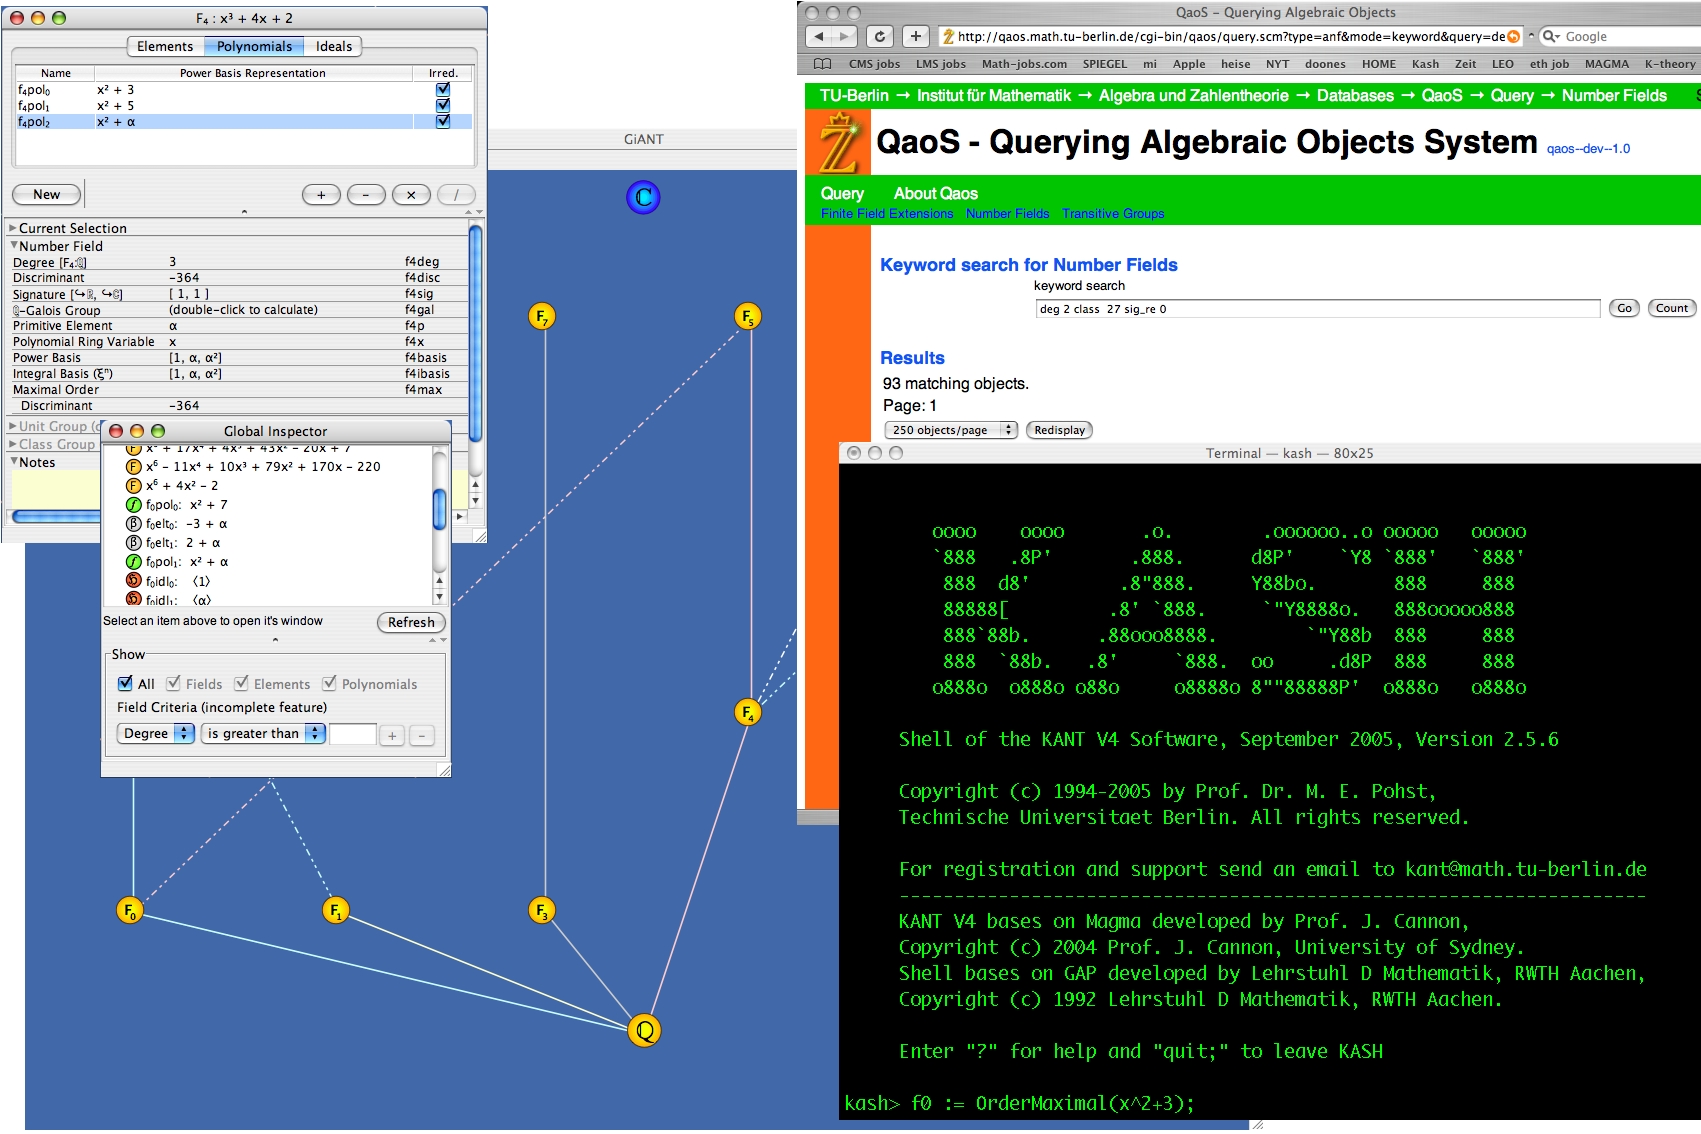
Task: Uncheck the All checkbox in the Show section
Action: coord(124,684)
